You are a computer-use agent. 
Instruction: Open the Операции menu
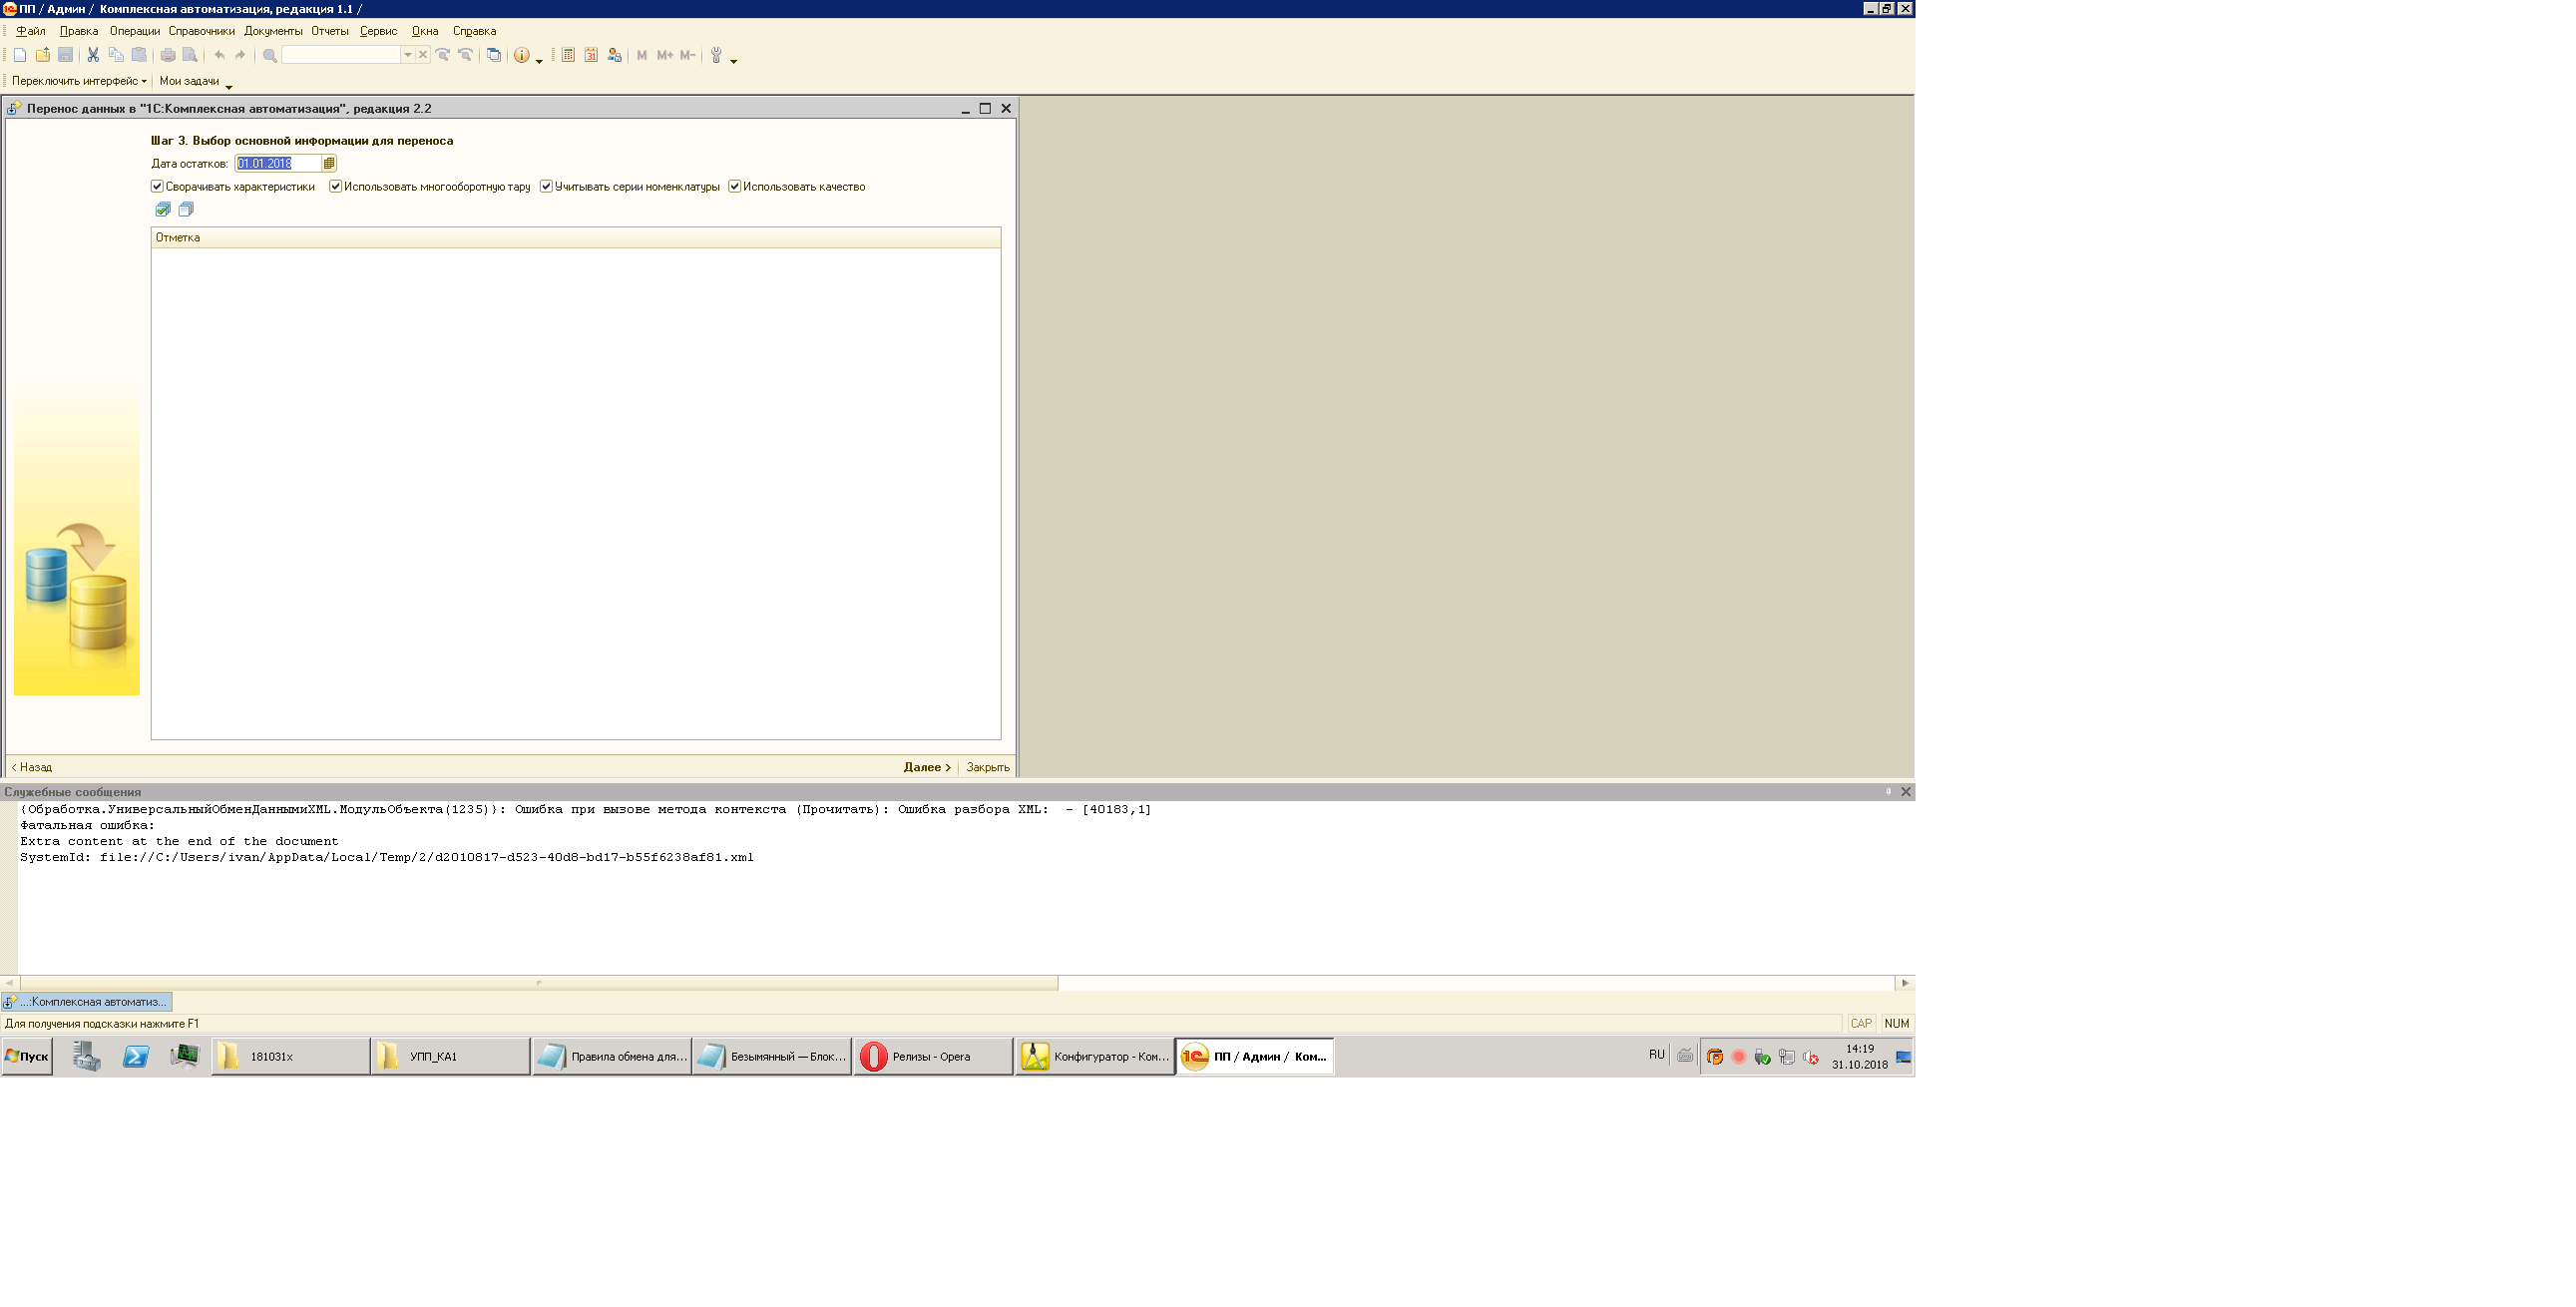pos(135,31)
